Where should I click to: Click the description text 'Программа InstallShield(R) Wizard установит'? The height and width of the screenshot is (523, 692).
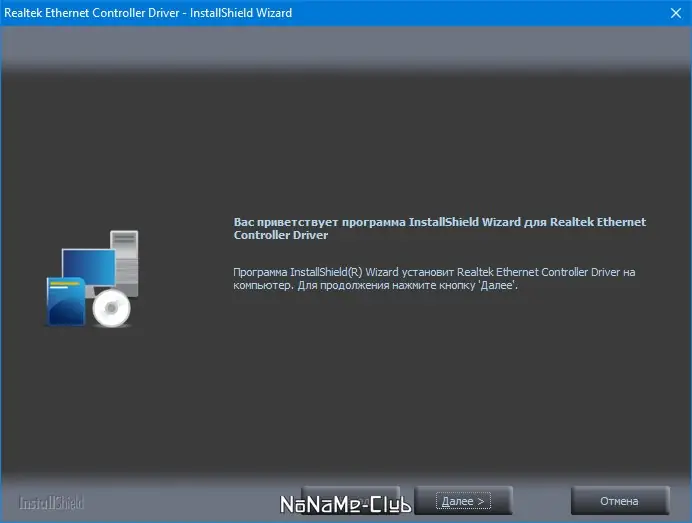(x=343, y=272)
